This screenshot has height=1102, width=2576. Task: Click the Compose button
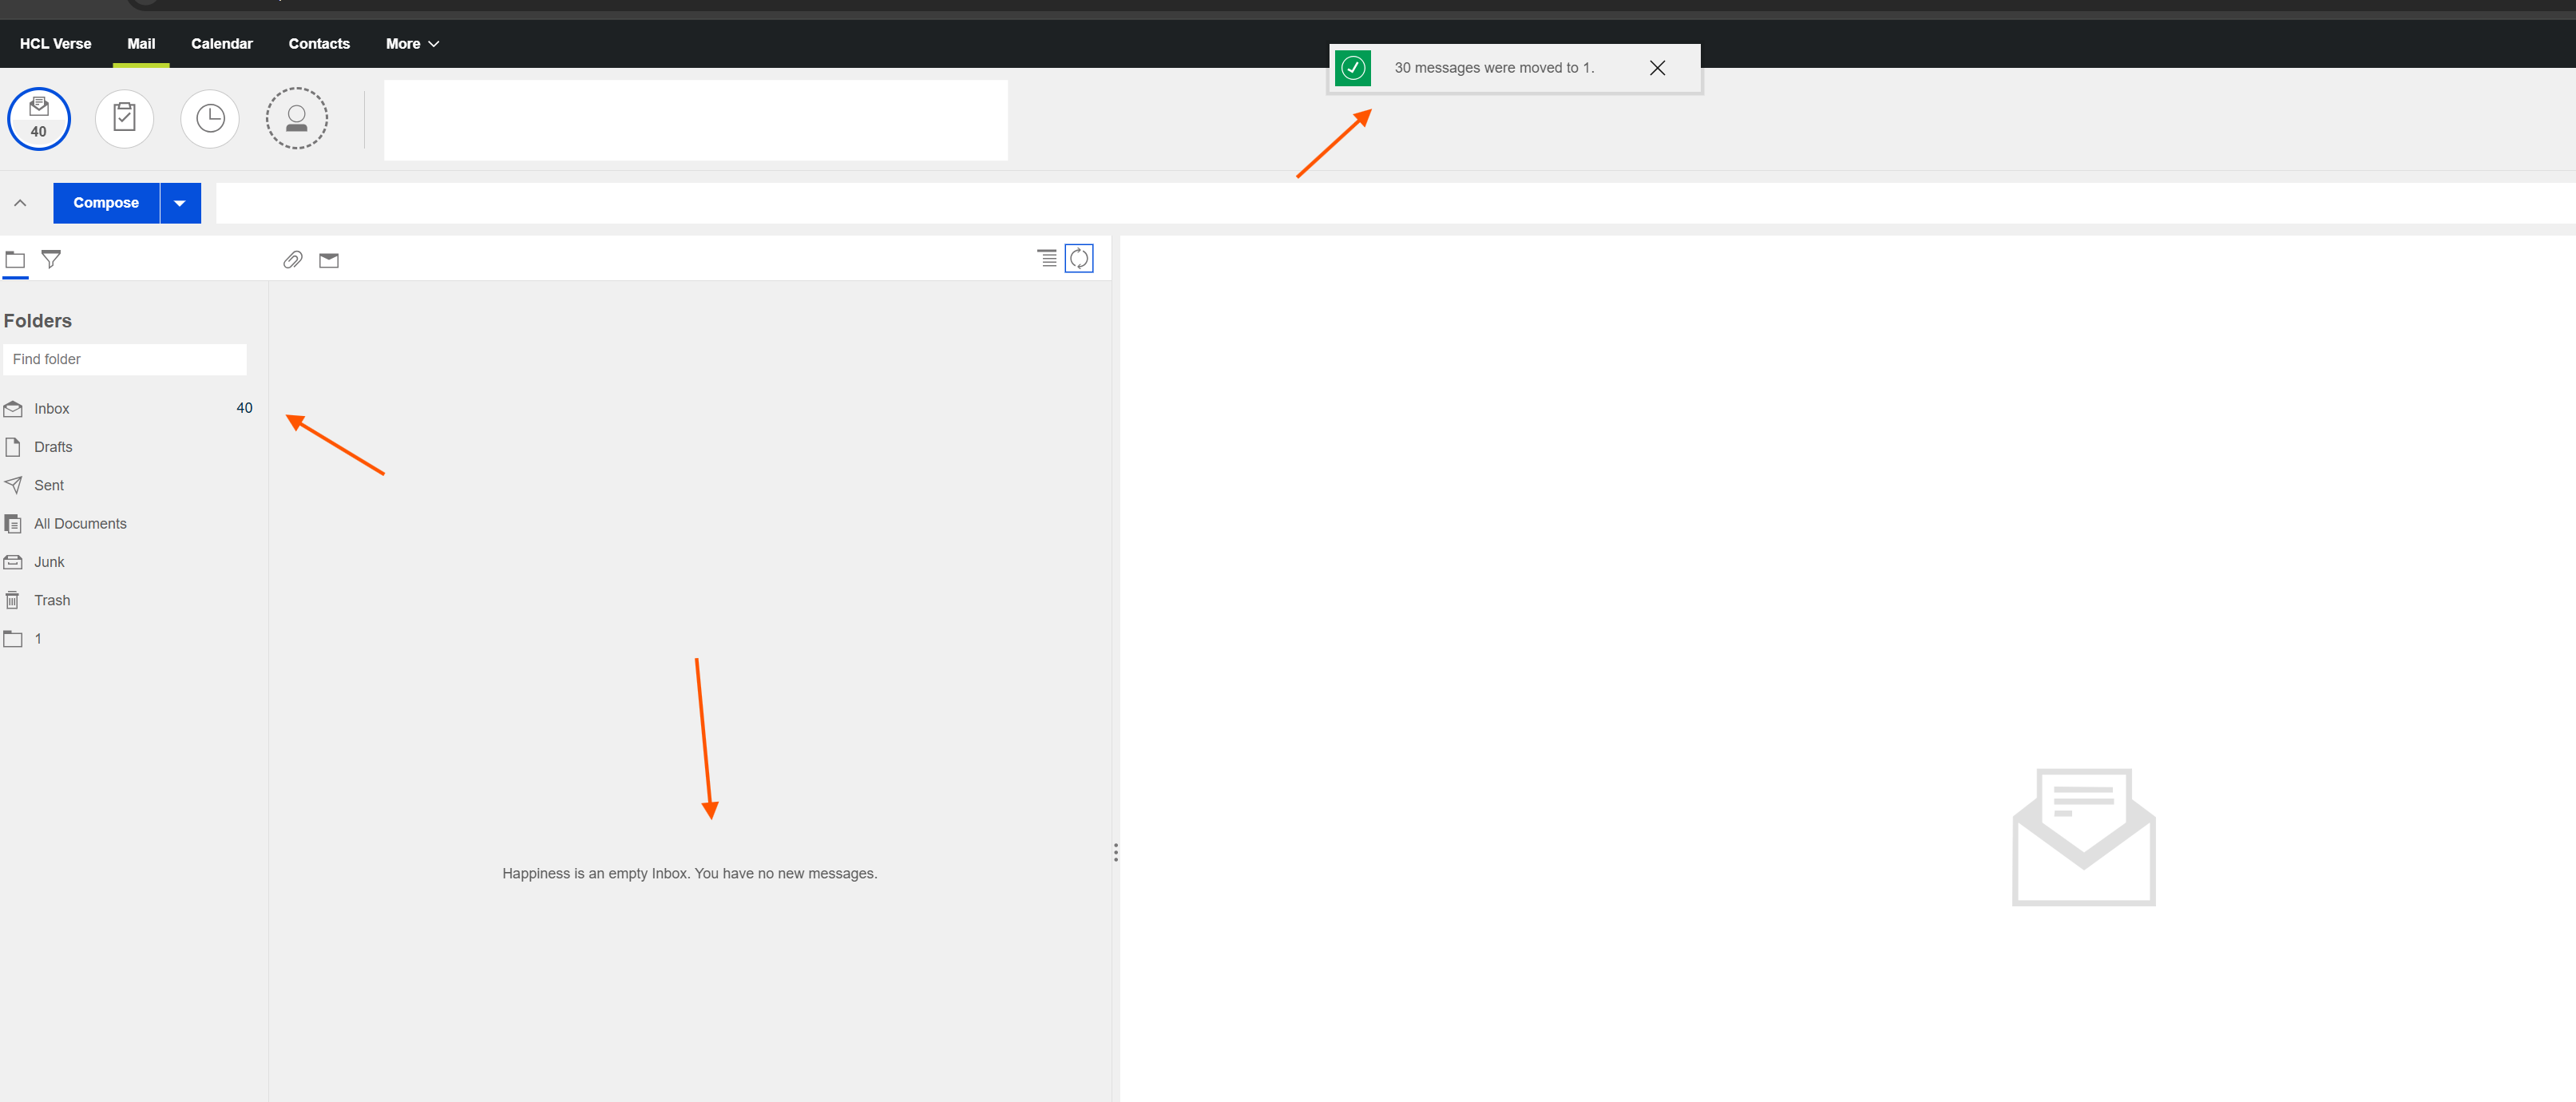[x=106, y=203]
